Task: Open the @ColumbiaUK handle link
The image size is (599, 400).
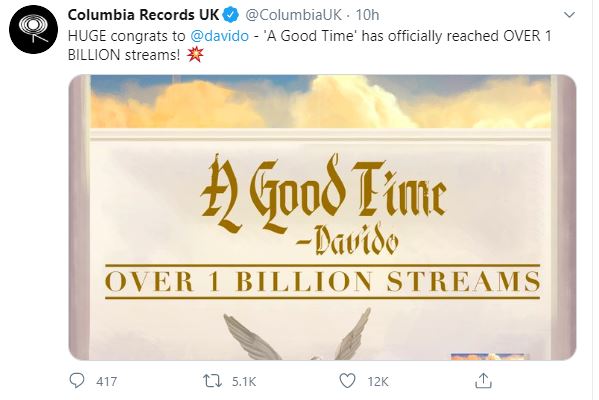Action: tap(293, 15)
